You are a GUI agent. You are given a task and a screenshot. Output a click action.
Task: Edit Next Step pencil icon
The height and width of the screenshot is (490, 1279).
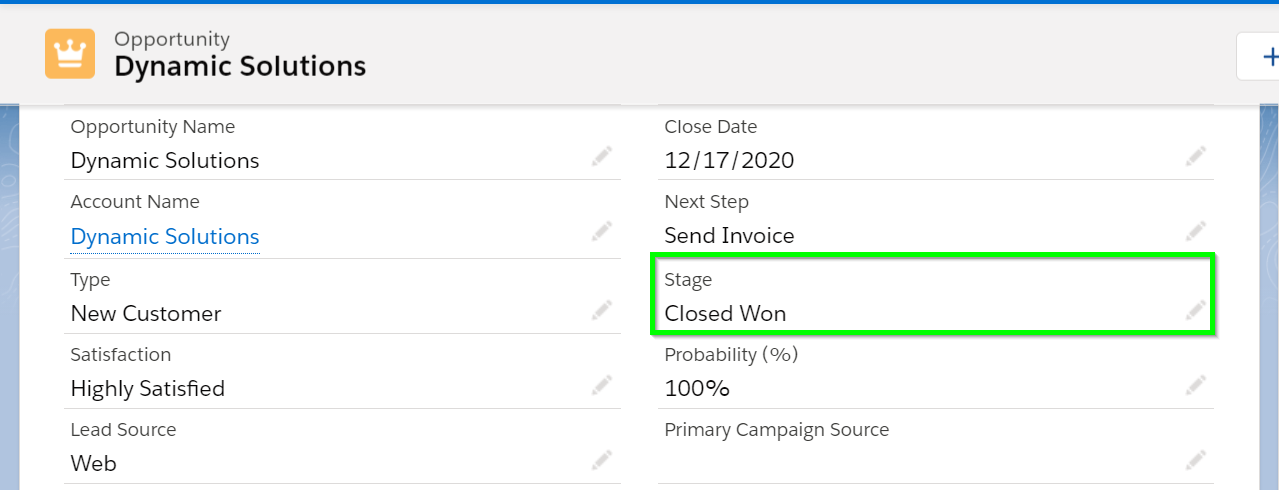(x=1196, y=232)
